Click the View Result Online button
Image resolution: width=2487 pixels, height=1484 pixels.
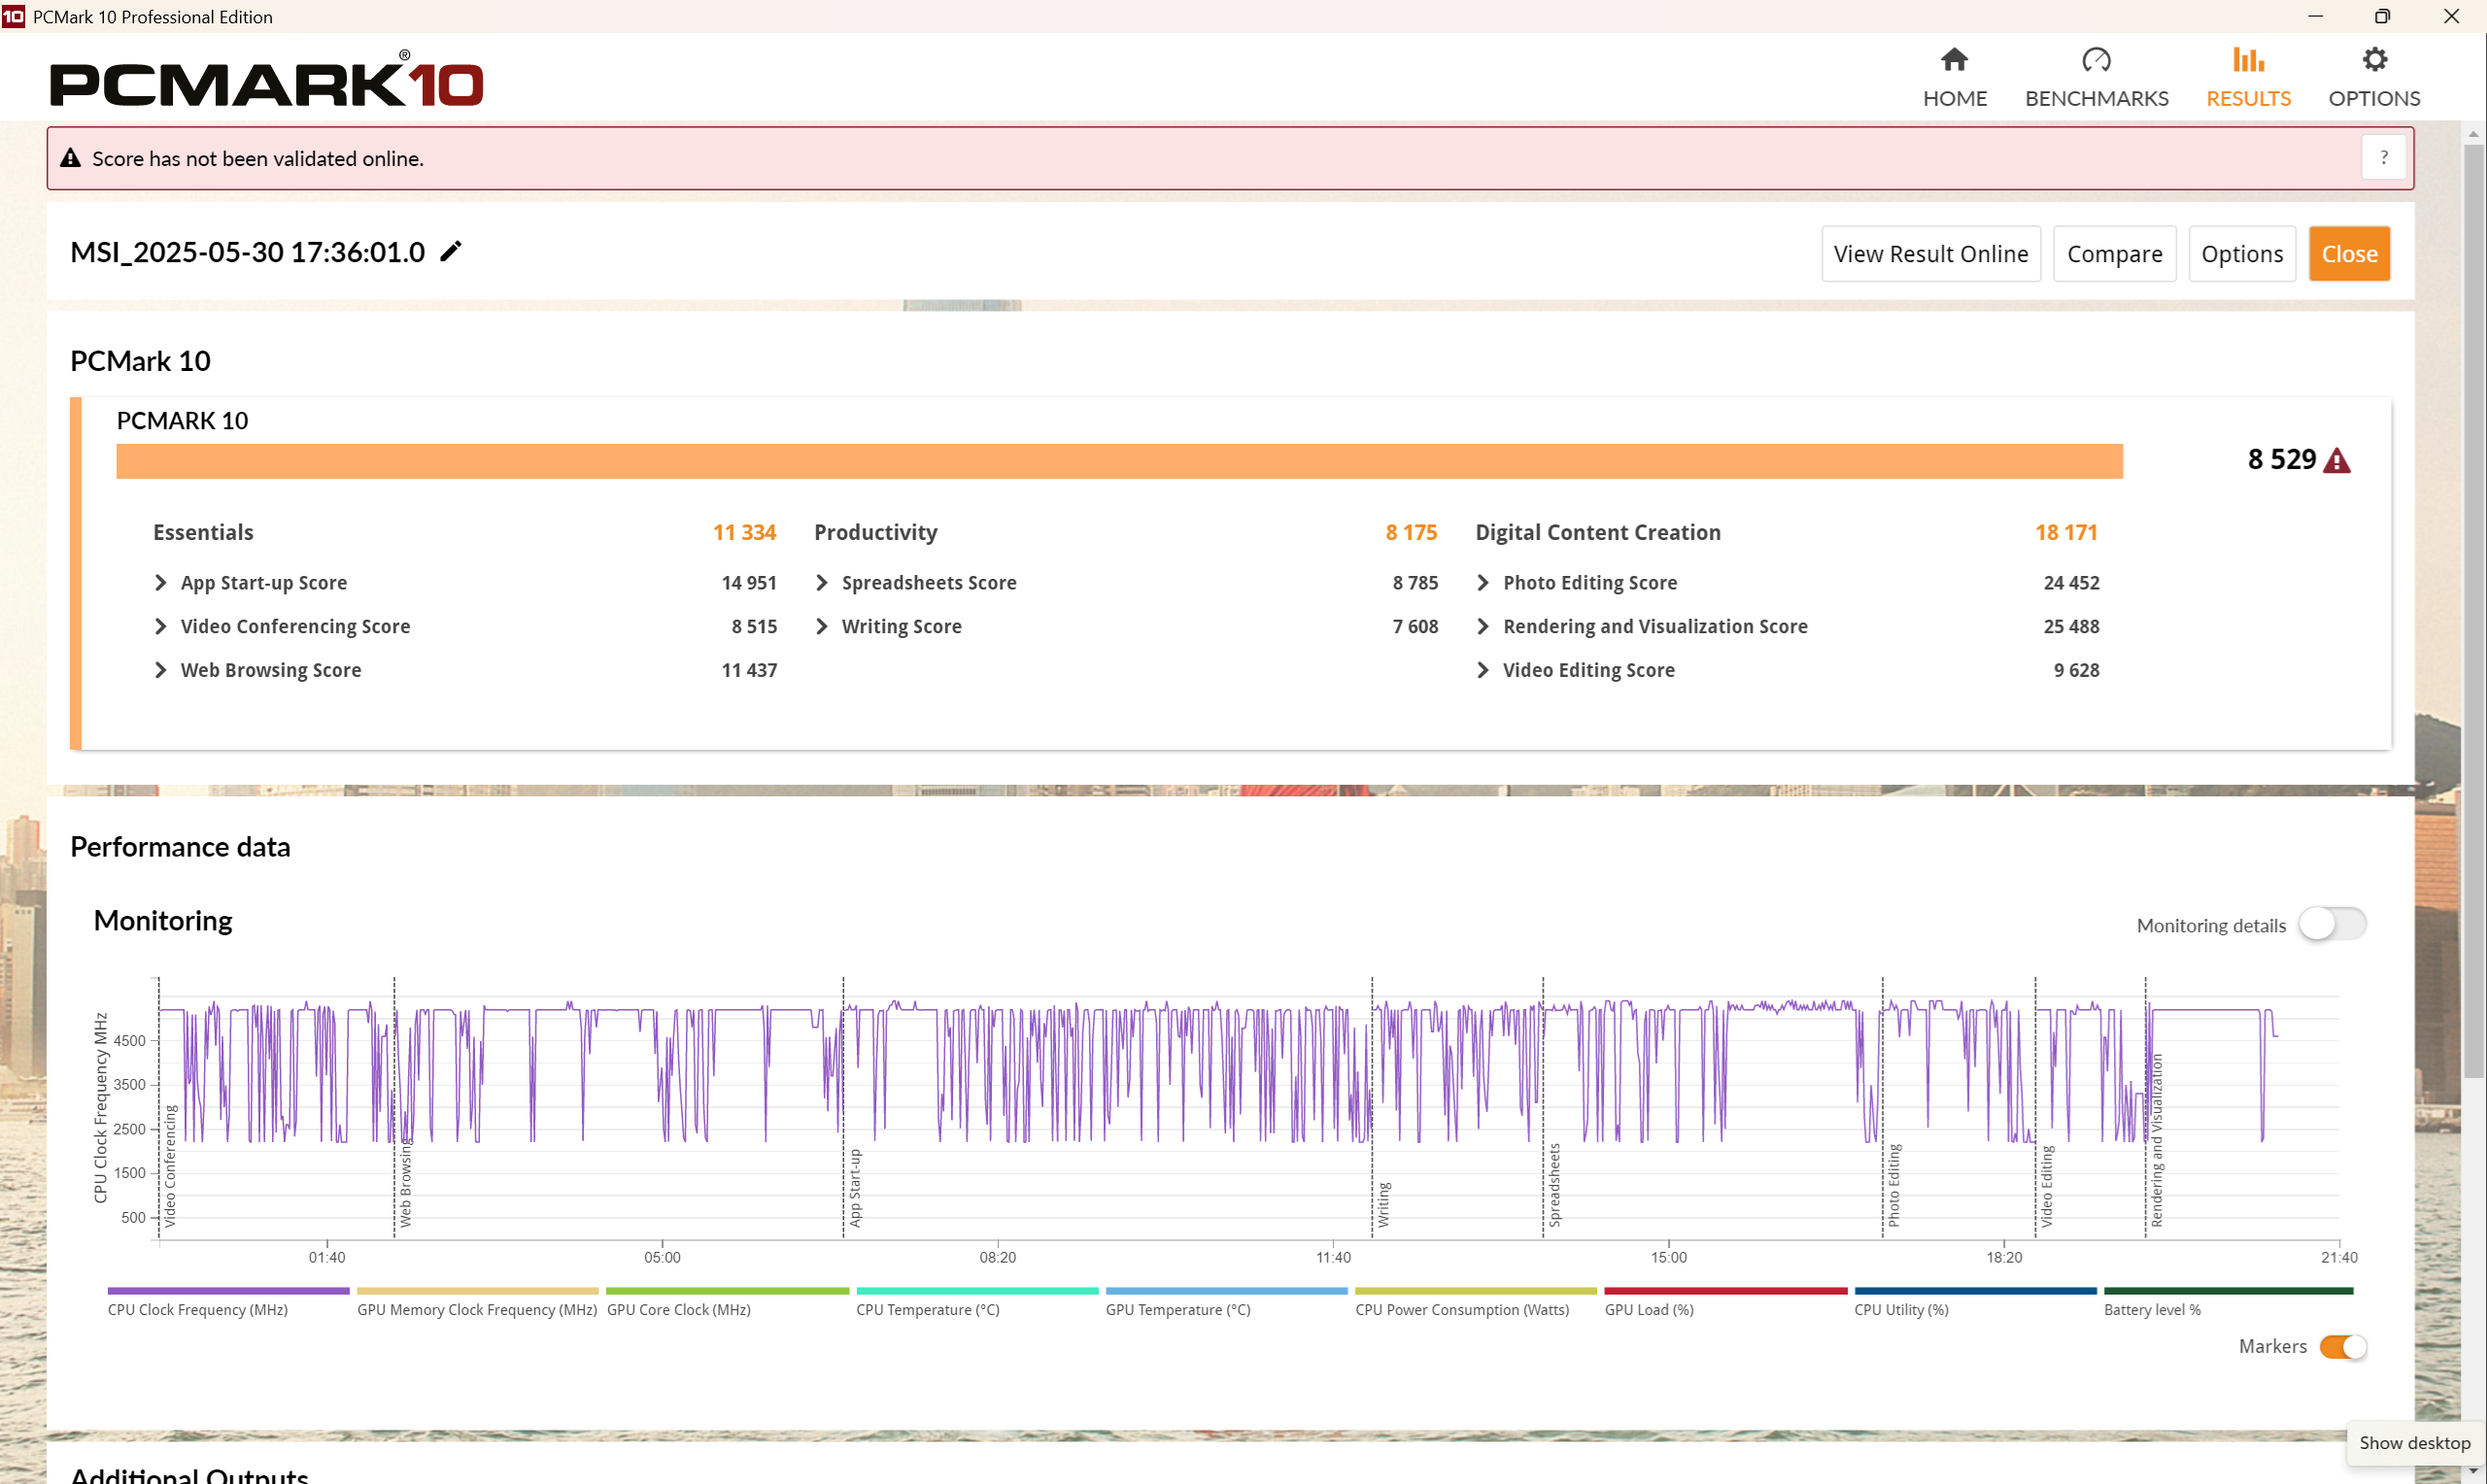(x=1930, y=254)
